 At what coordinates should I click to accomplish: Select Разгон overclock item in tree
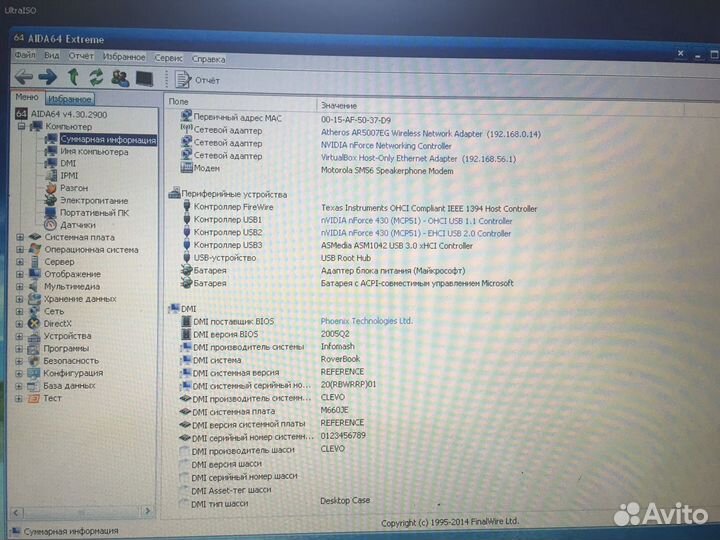click(74, 188)
